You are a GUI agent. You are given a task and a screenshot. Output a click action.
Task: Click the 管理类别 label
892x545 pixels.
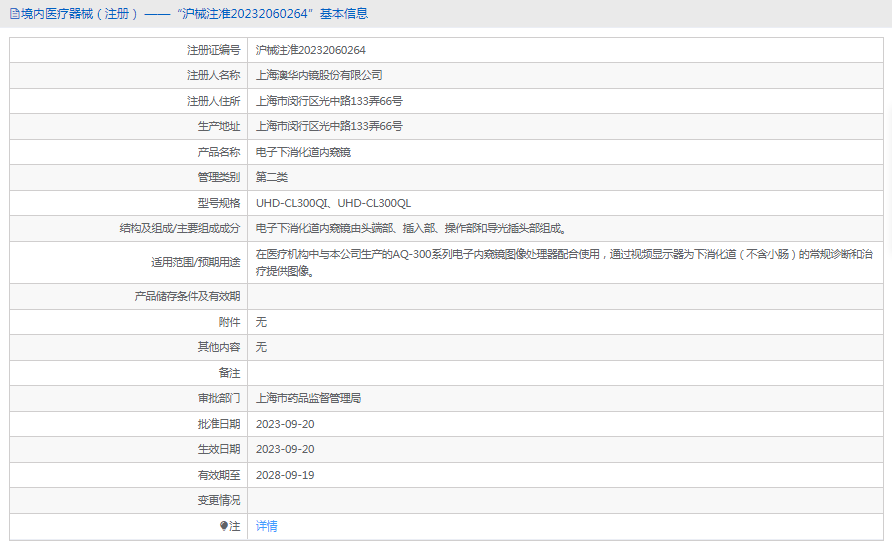click(x=219, y=177)
